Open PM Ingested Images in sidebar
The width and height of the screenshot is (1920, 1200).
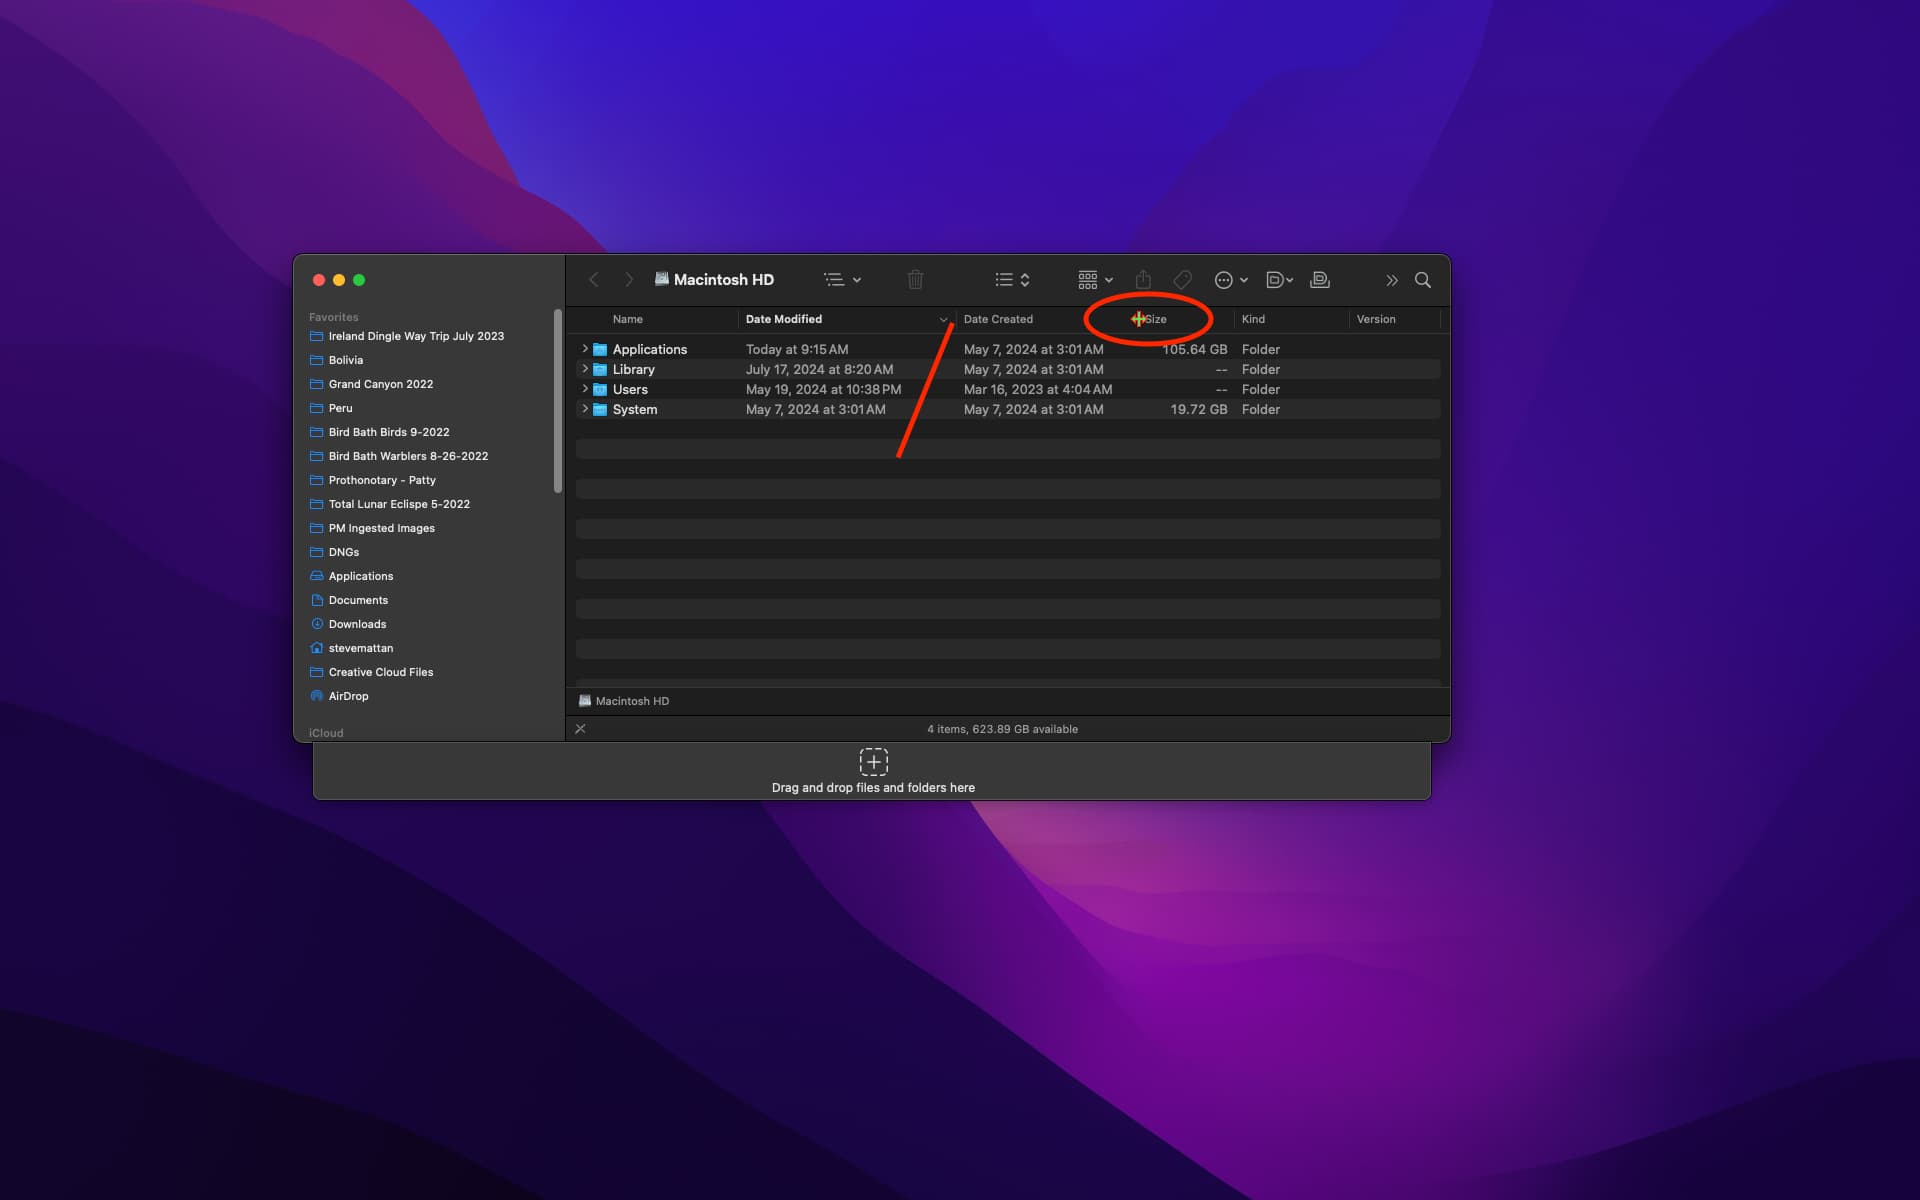(382, 528)
